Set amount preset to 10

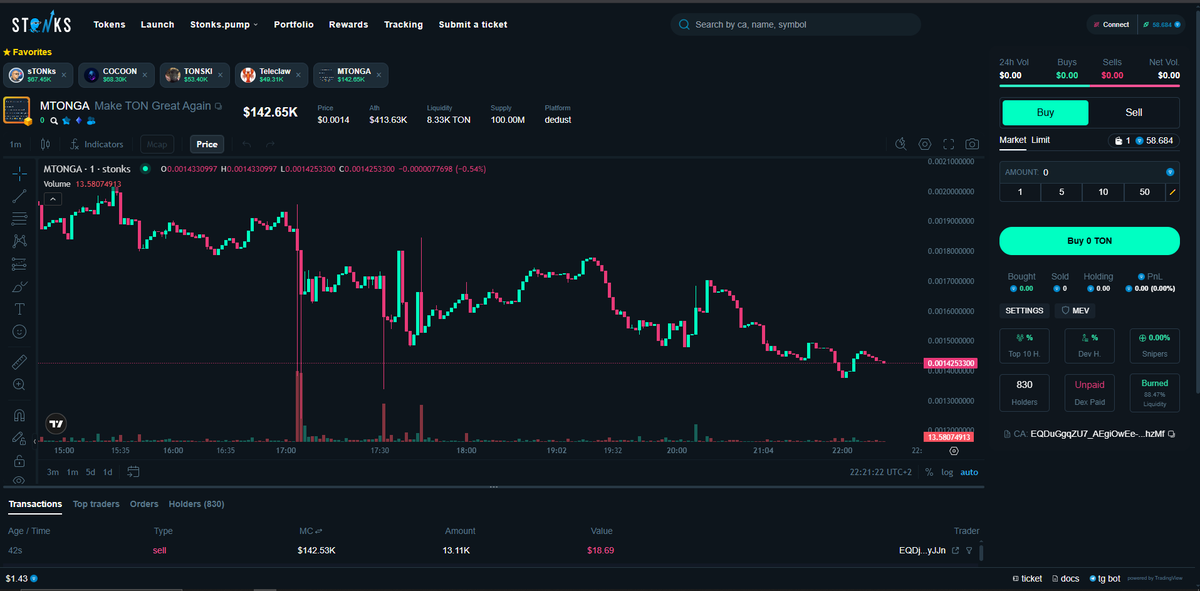pyautogui.click(x=1102, y=192)
